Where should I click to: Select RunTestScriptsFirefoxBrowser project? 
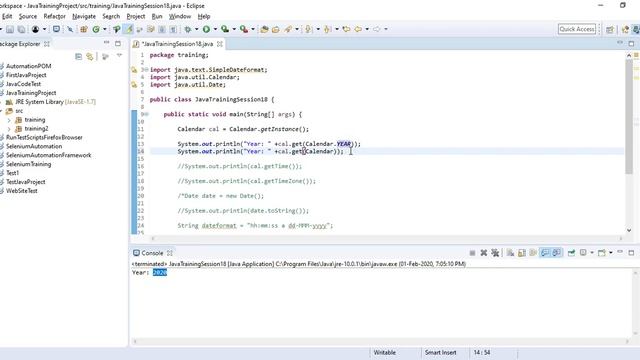44,138
